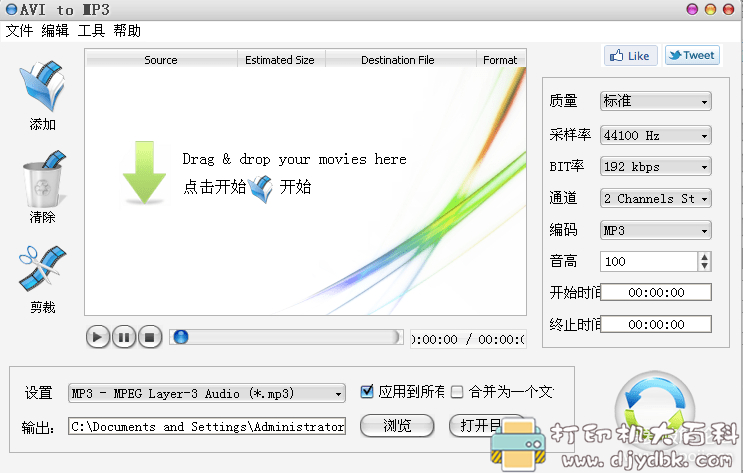Click the Estimated Size column header
This screenshot has width=743, height=473.
281,60
